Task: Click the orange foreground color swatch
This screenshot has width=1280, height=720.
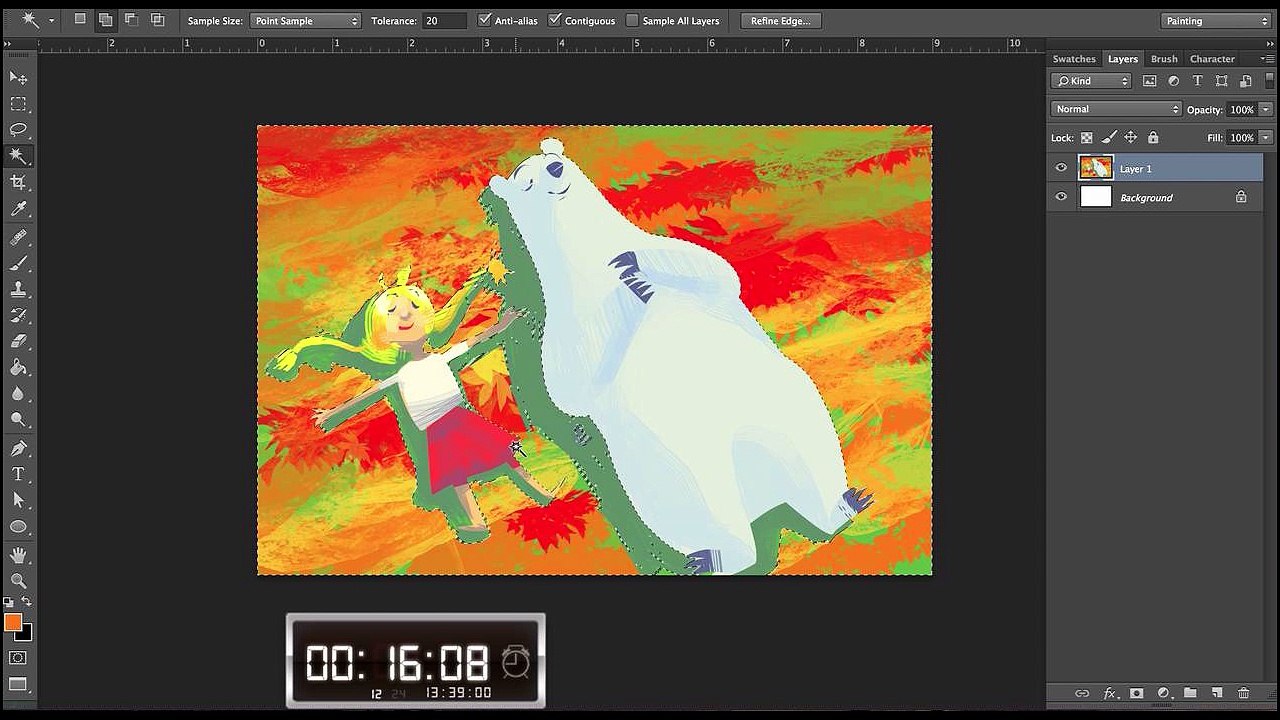Action: click(x=13, y=622)
